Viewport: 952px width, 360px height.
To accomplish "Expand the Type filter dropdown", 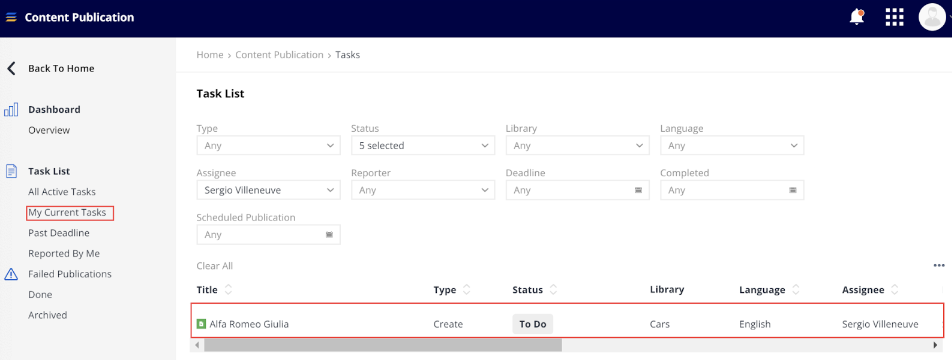I will (268, 146).
